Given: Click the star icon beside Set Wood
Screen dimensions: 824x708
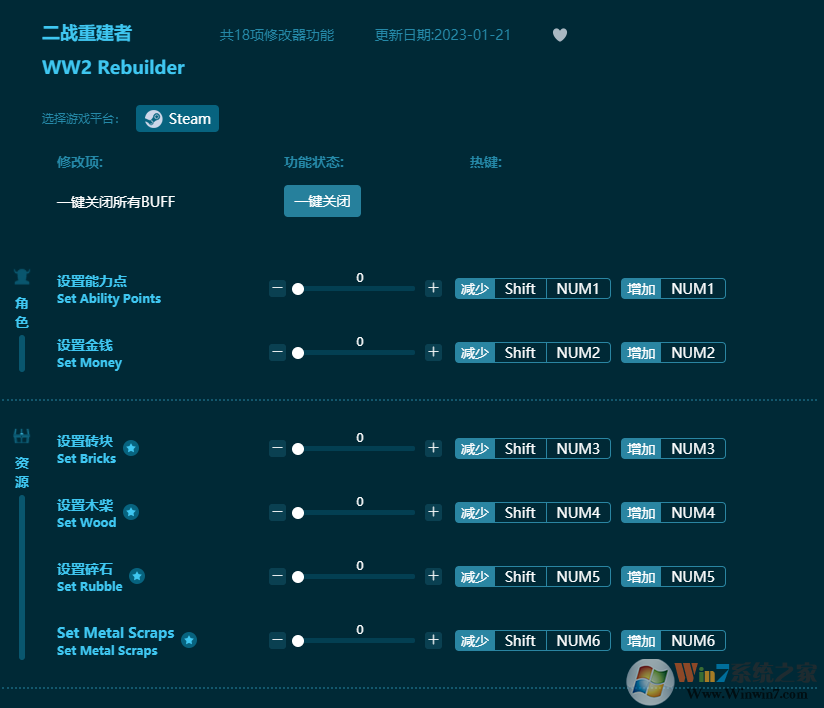Looking at the screenshot, I should click(131, 512).
